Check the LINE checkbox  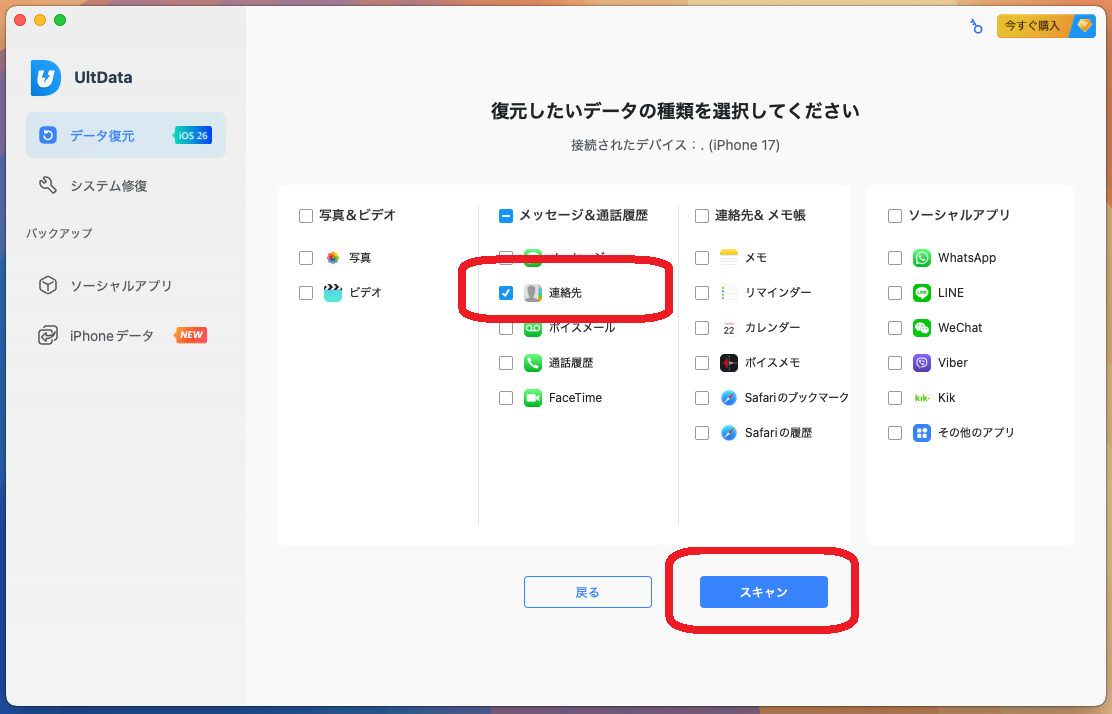[895, 293]
